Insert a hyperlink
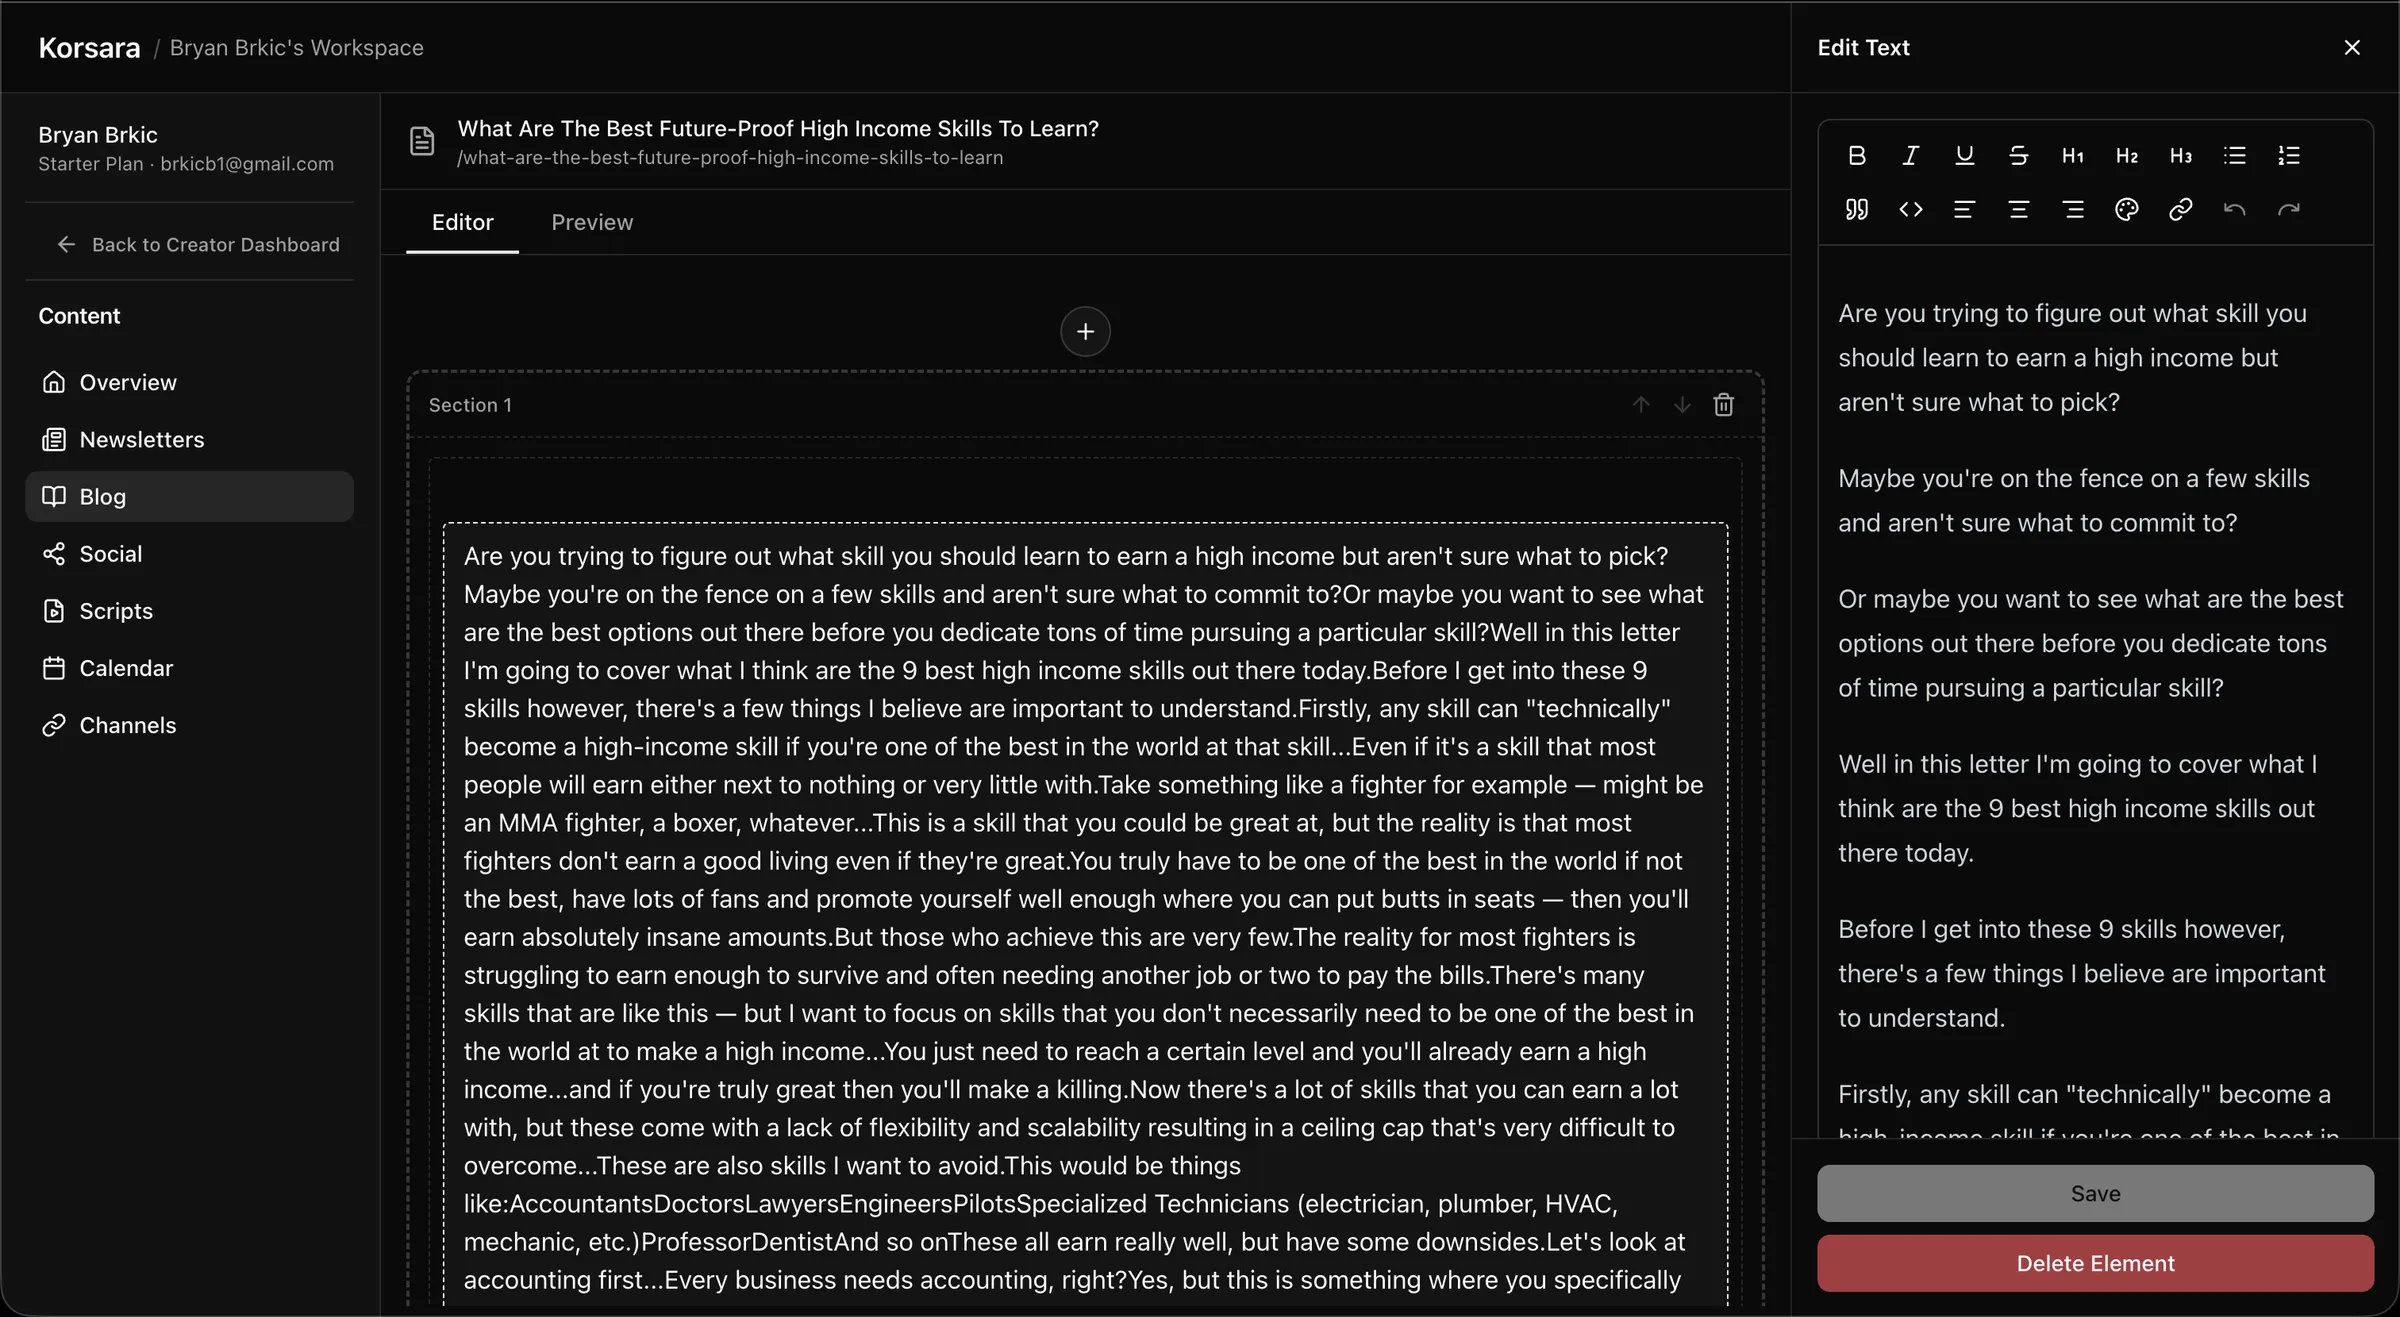Image resolution: width=2400 pixels, height=1317 pixels. (x=2180, y=209)
